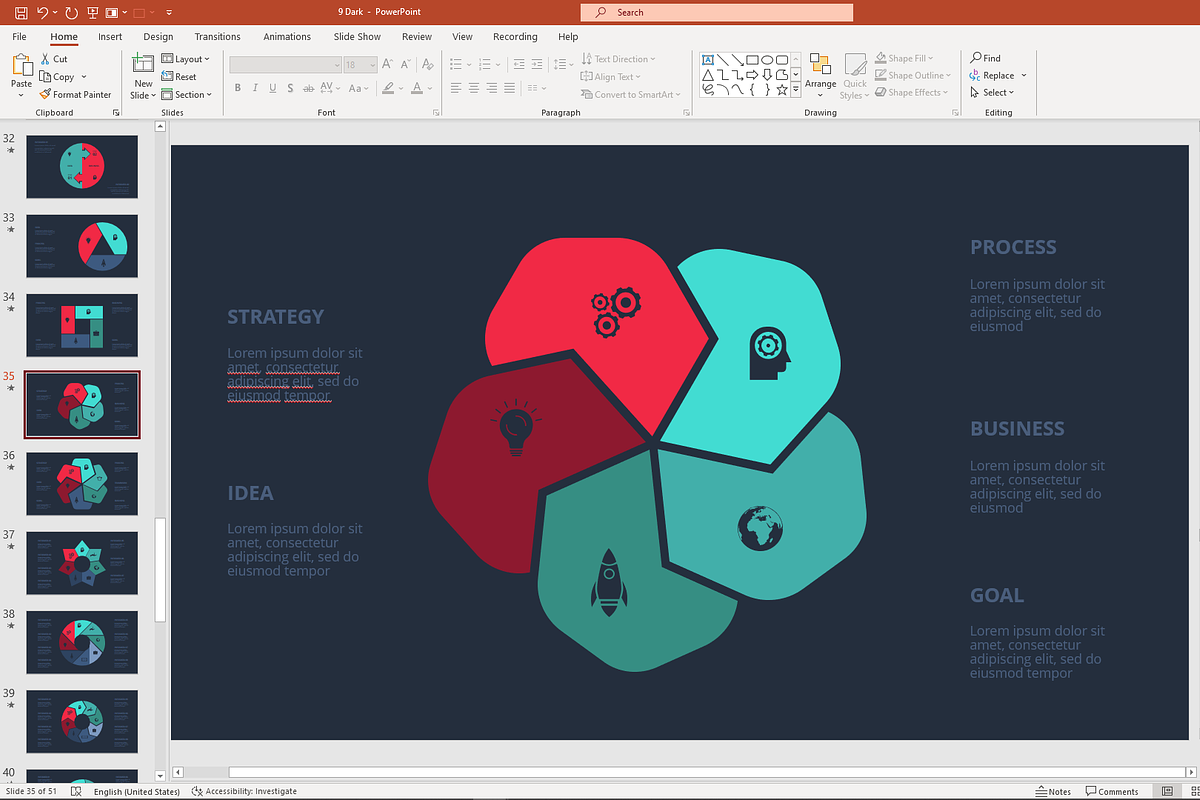The image size is (1200, 800).
Task: Select the Text Box shape
Action: [x=708, y=59]
